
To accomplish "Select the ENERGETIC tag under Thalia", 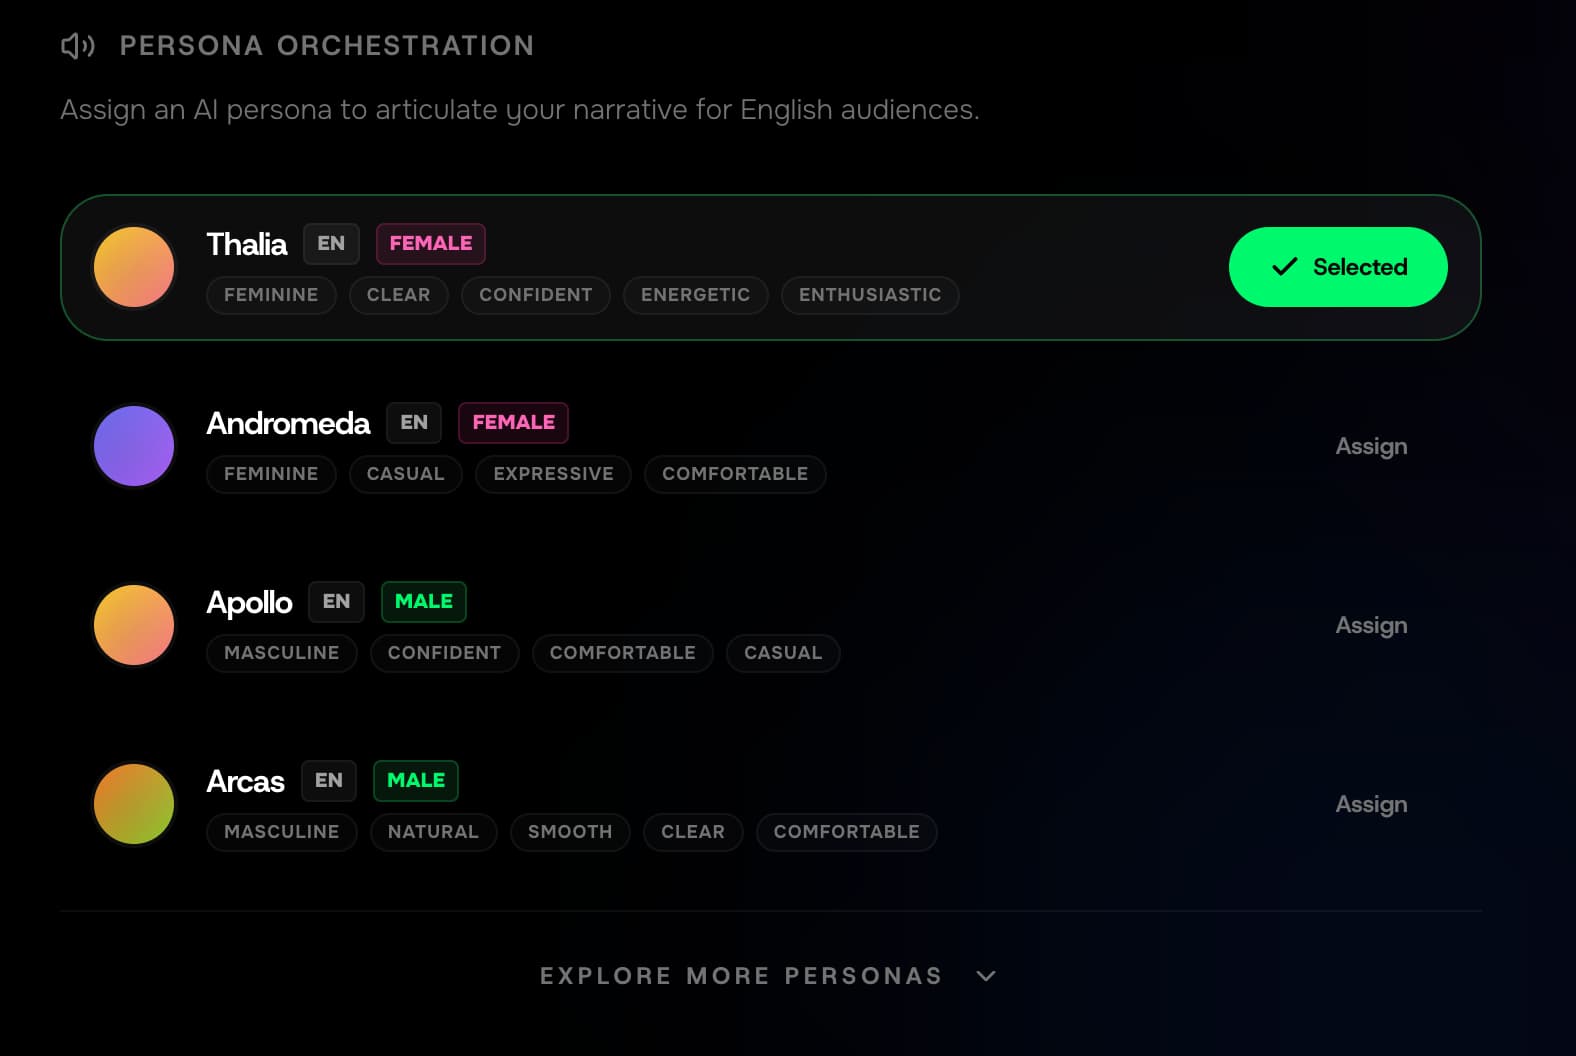I will [x=695, y=295].
